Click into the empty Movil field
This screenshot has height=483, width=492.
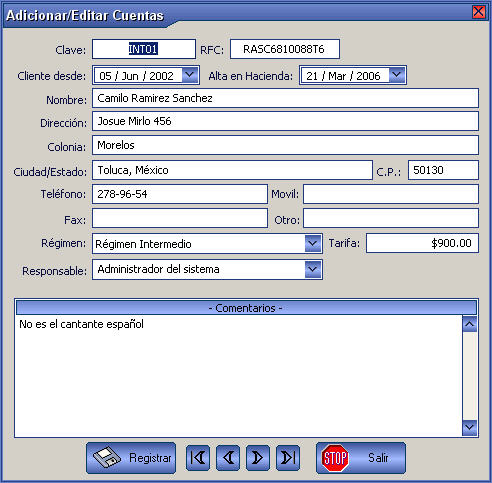pos(391,194)
